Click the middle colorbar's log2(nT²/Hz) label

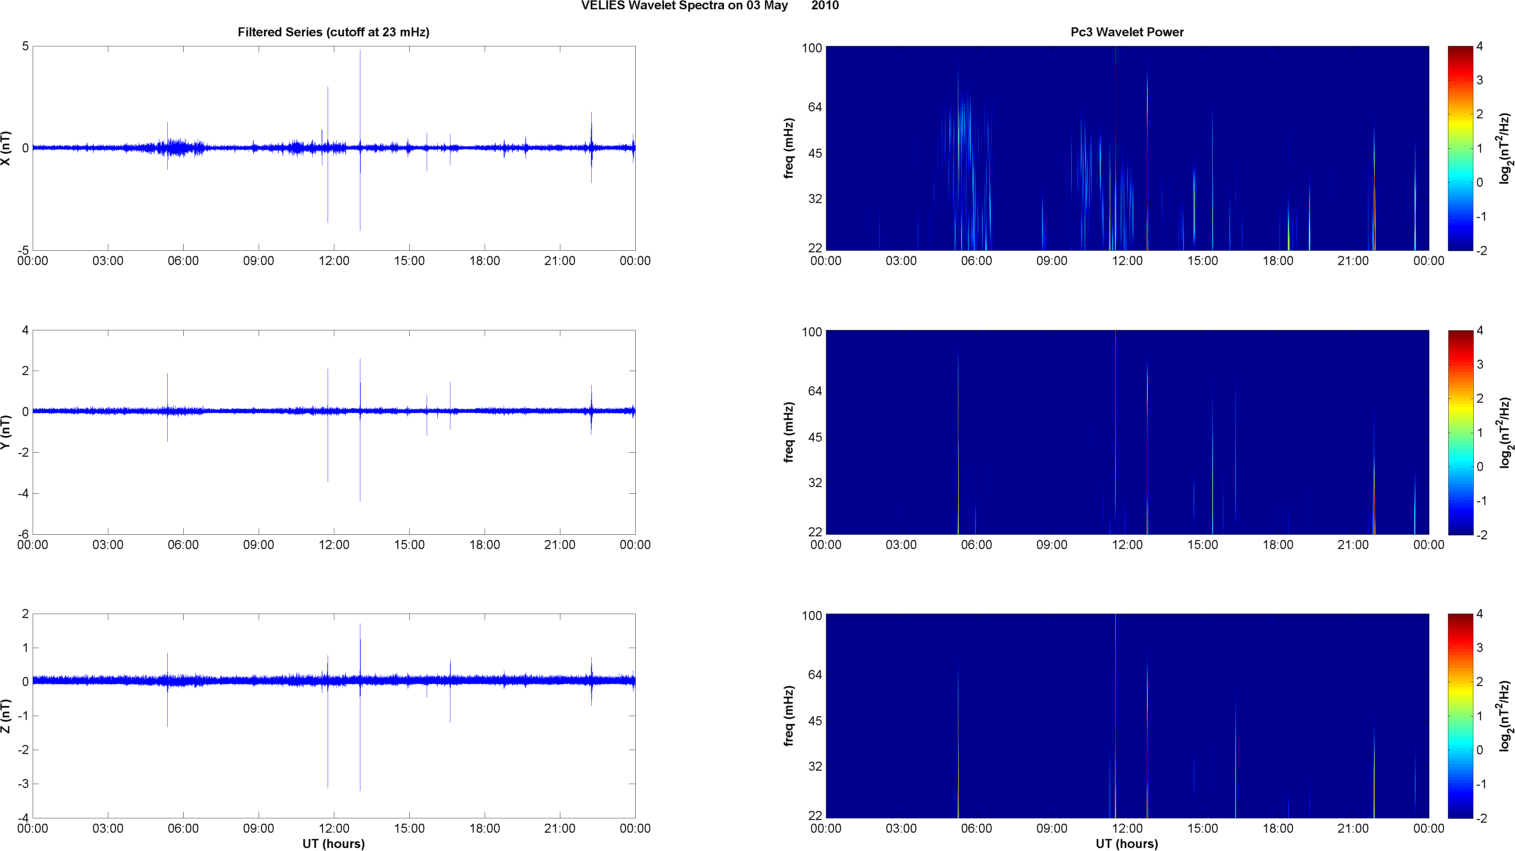click(x=1505, y=432)
